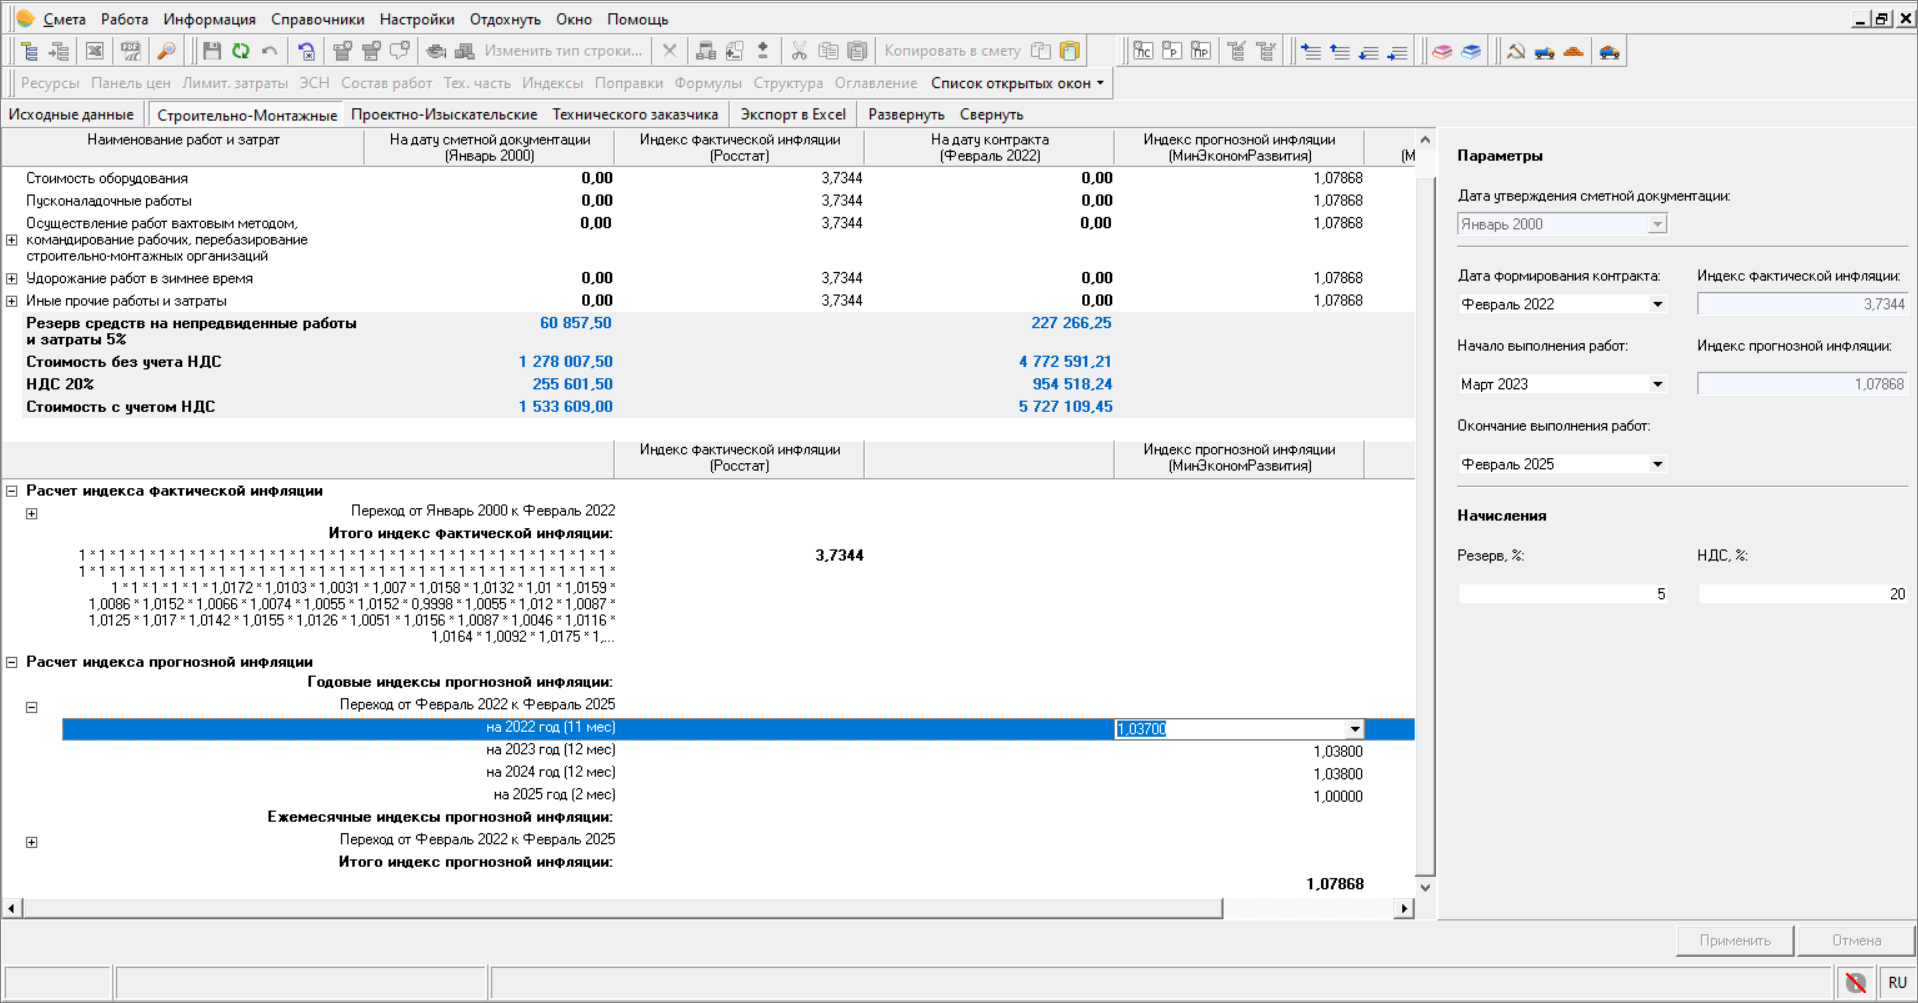The width and height of the screenshot is (1918, 1003).
Task: Open the 'Список открытых окон' dropdown
Action: (x=1017, y=83)
